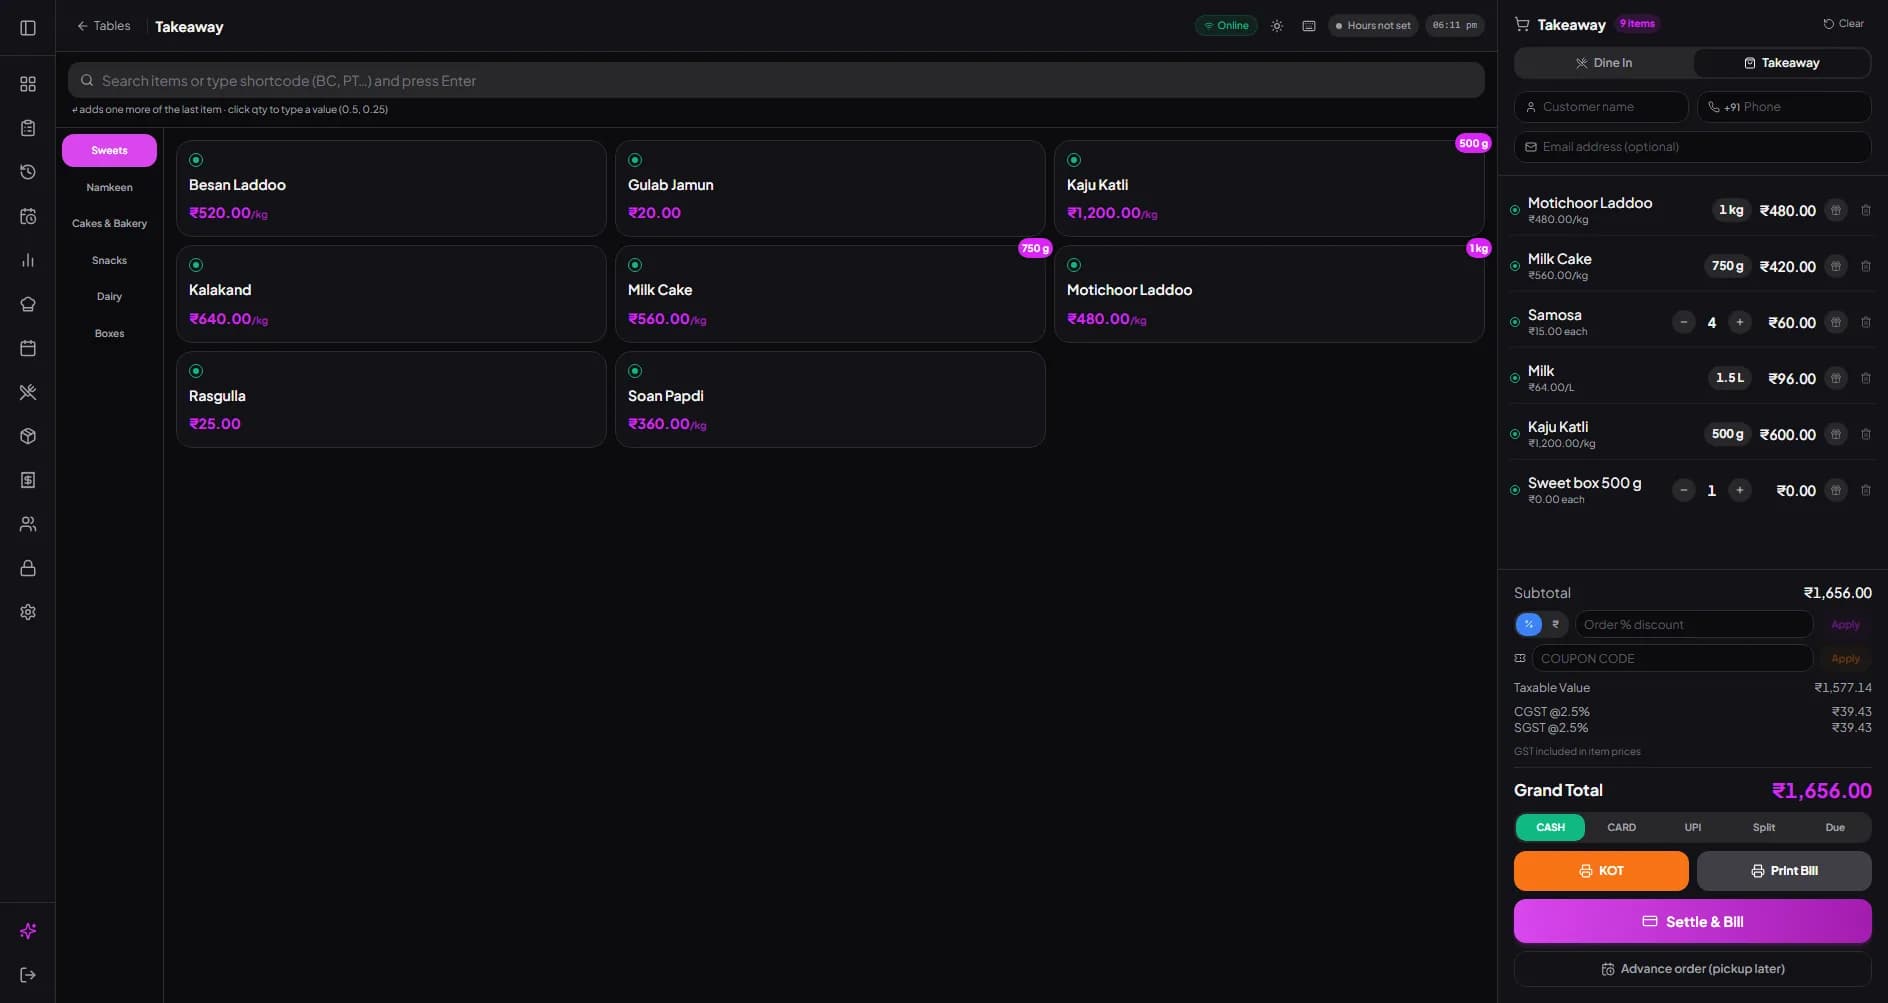Screen dimensions: 1888x1003
Task: Click the logout icon in sidebar
Action: [28, 975]
